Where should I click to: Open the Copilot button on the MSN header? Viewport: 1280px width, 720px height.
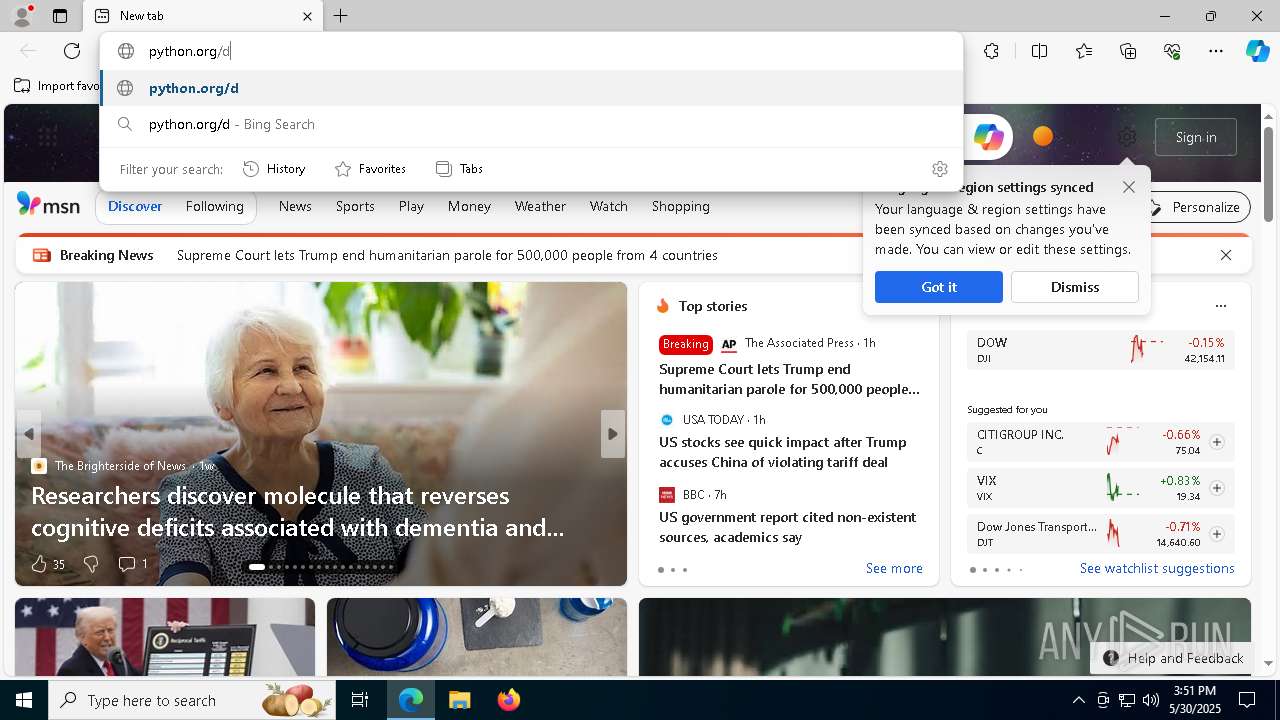pos(988,137)
